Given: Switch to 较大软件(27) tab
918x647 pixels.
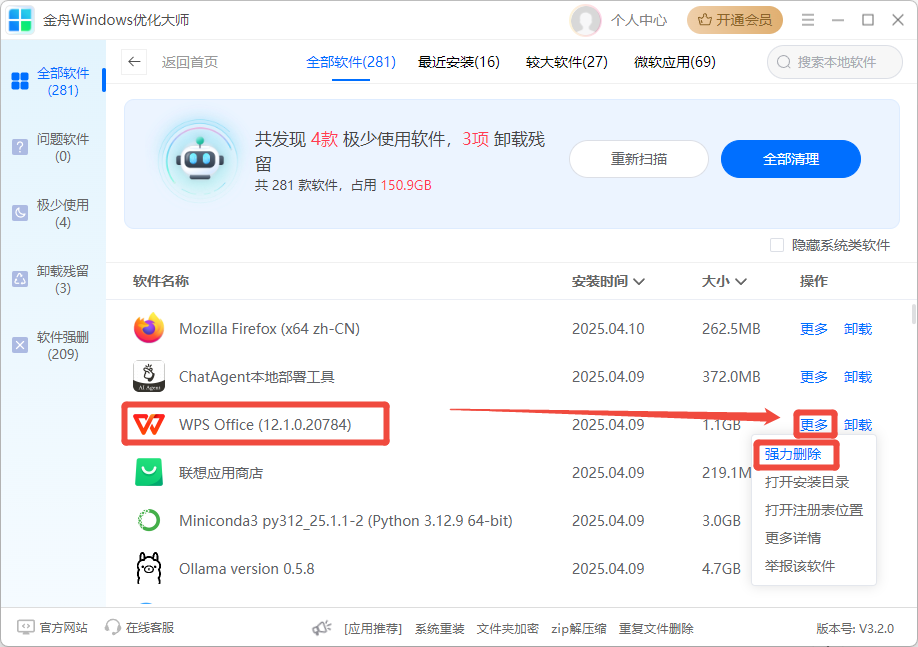Looking at the screenshot, I should (x=567, y=62).
